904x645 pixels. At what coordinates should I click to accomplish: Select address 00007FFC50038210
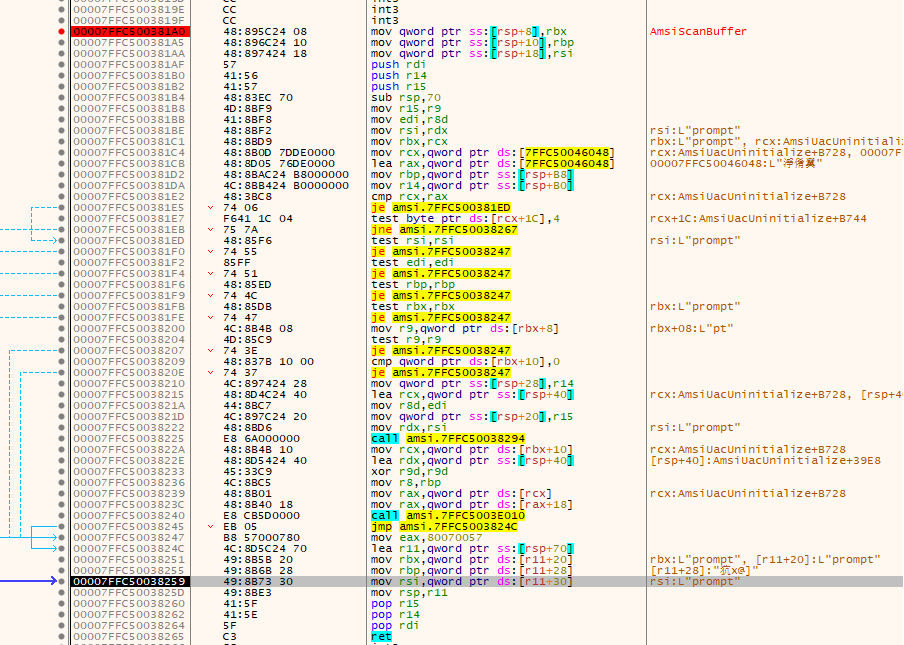coord(129,383)
